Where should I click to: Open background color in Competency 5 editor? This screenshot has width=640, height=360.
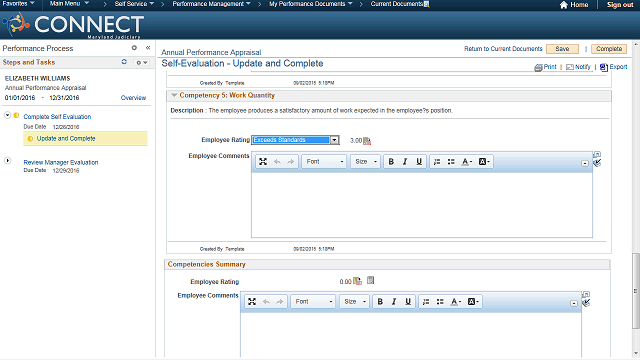pyautogui.click(x=484, y=162)
